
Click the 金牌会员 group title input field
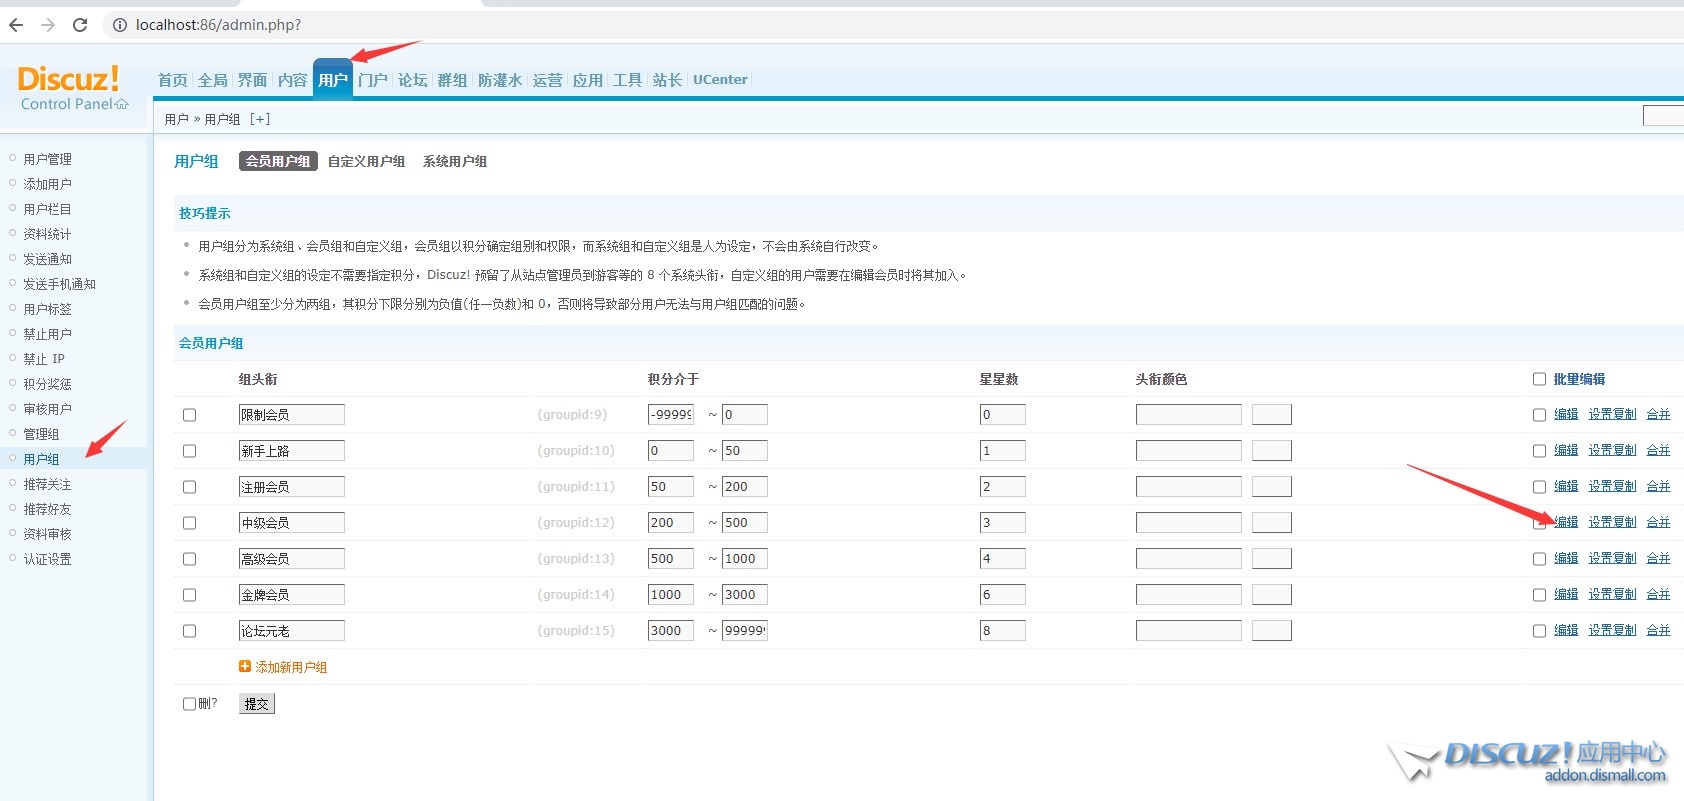(291, 595)
